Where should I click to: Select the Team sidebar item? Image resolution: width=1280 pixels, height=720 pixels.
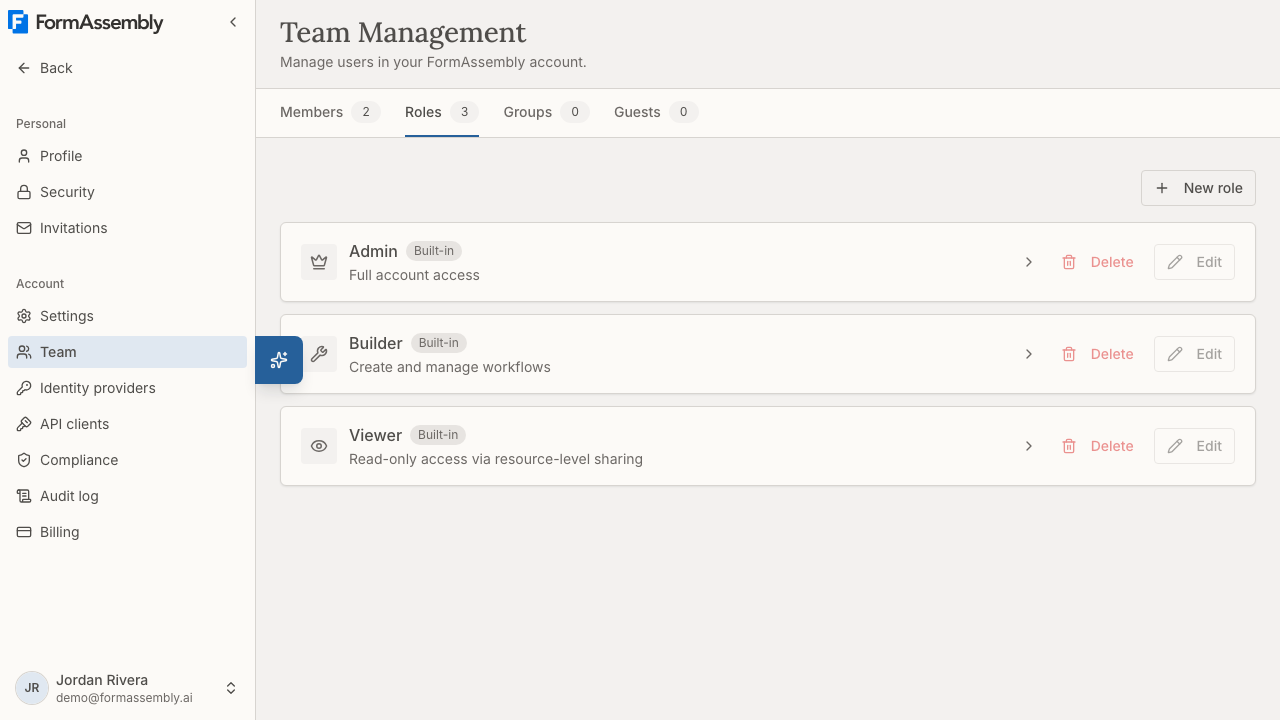pyautogui.click(x=127, y=352)
